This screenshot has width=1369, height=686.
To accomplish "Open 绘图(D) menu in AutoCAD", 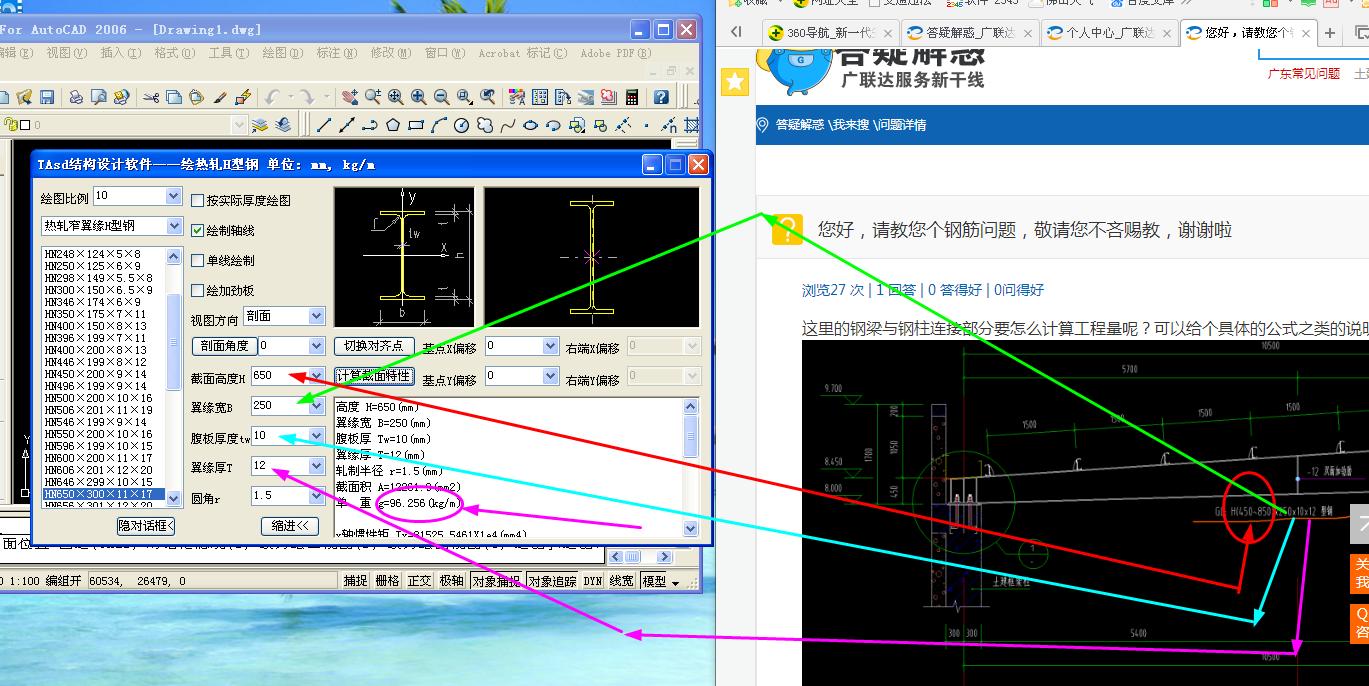I will [x=283, y=53].
